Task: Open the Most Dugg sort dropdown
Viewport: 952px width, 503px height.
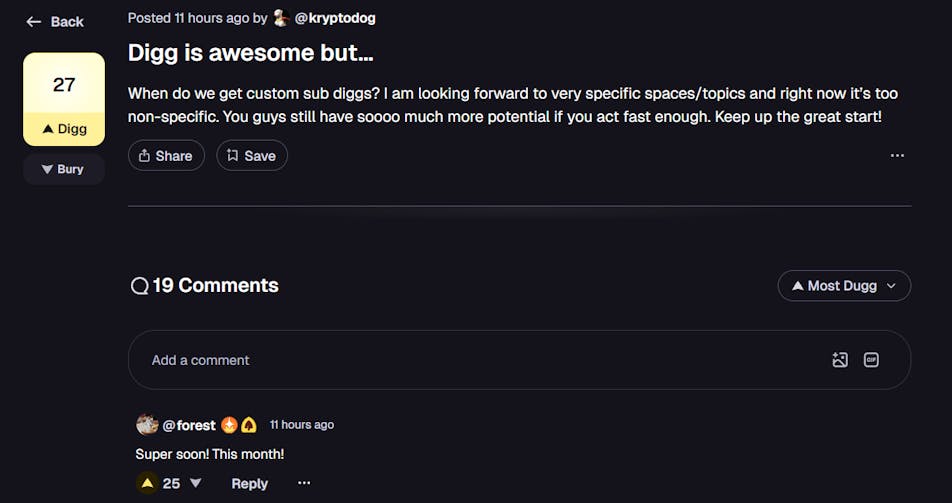Action: coord(844,285)
